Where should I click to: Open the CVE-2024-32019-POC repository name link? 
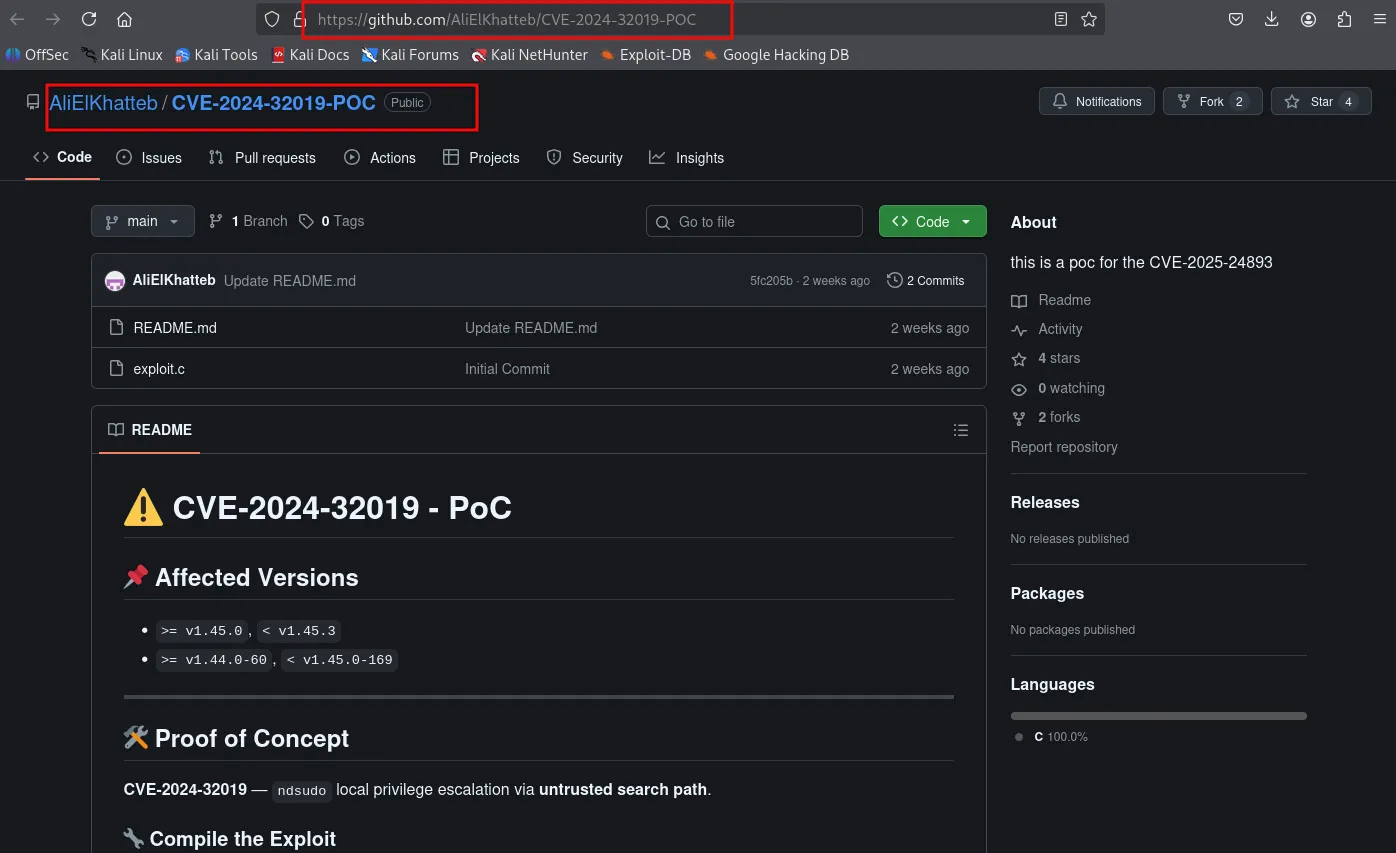[x=274, y=102]
